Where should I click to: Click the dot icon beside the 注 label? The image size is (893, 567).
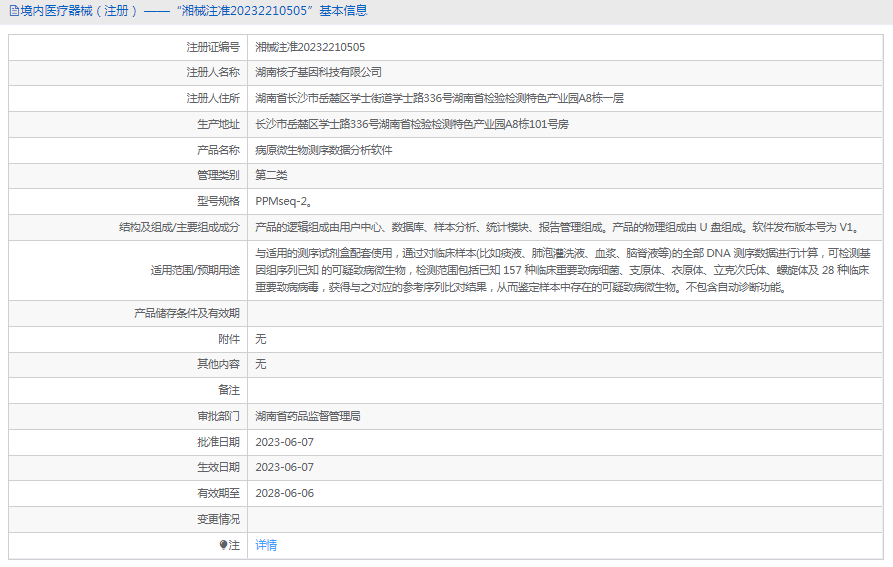click(x=223, y=545)
